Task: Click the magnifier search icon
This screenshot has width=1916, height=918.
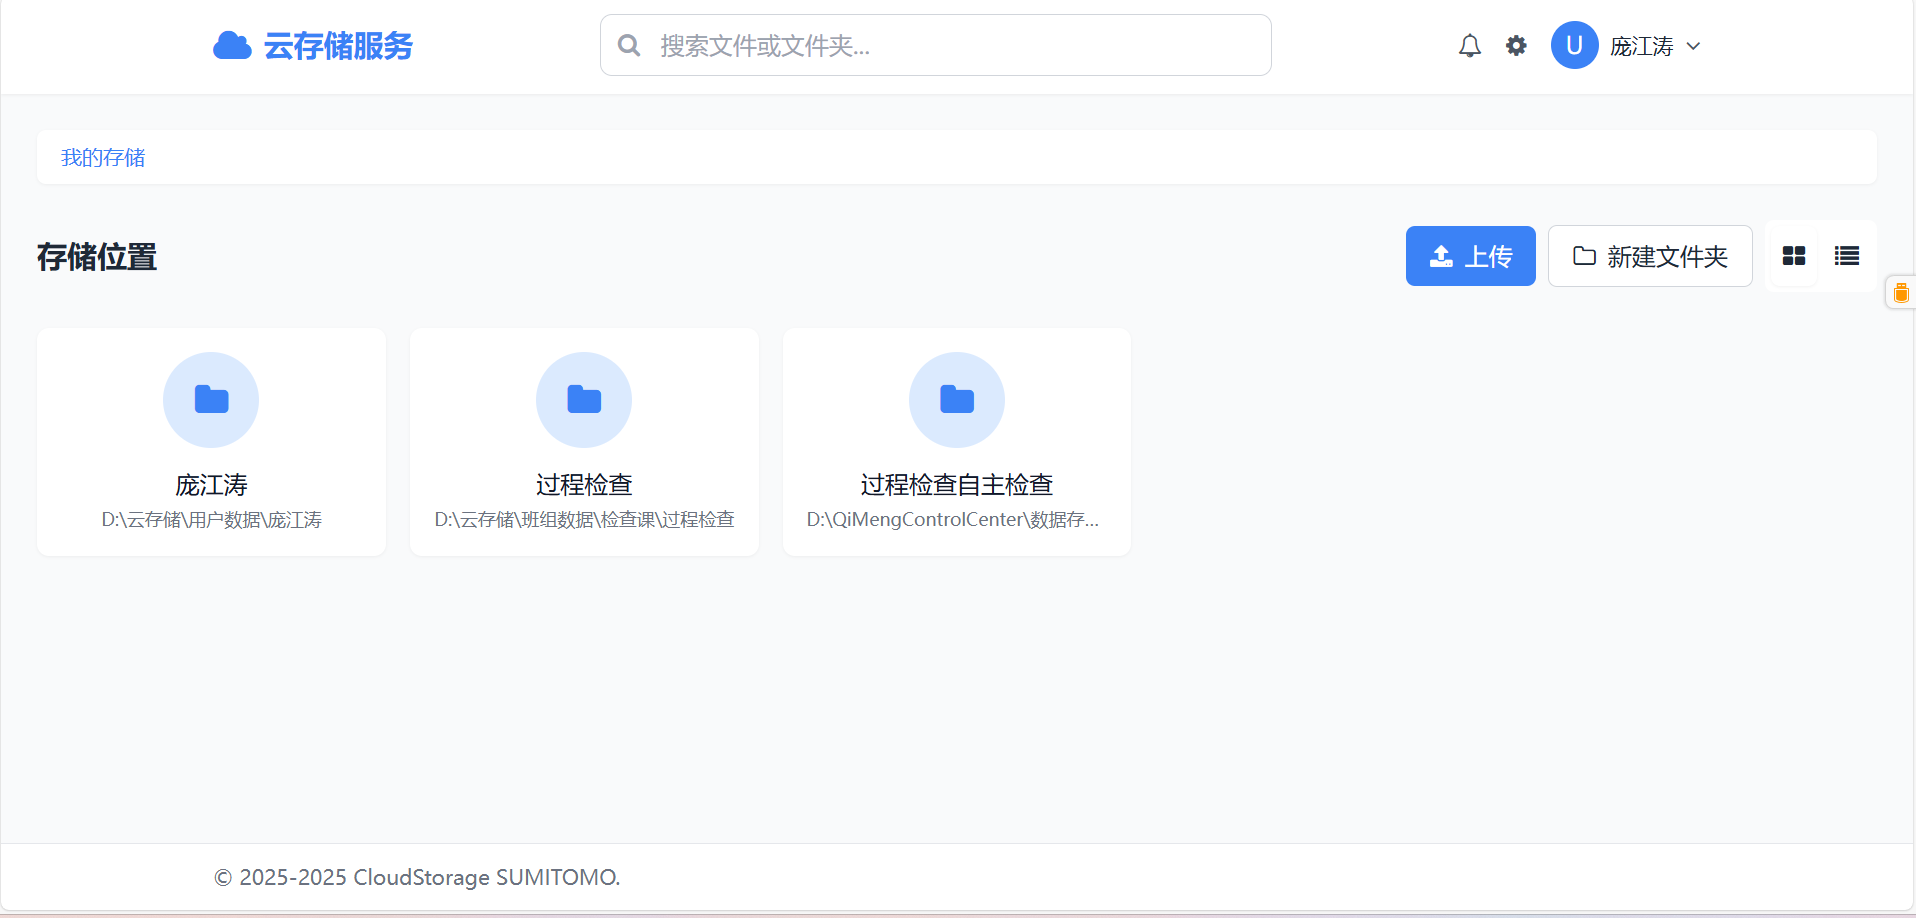Action: [629, 46]
